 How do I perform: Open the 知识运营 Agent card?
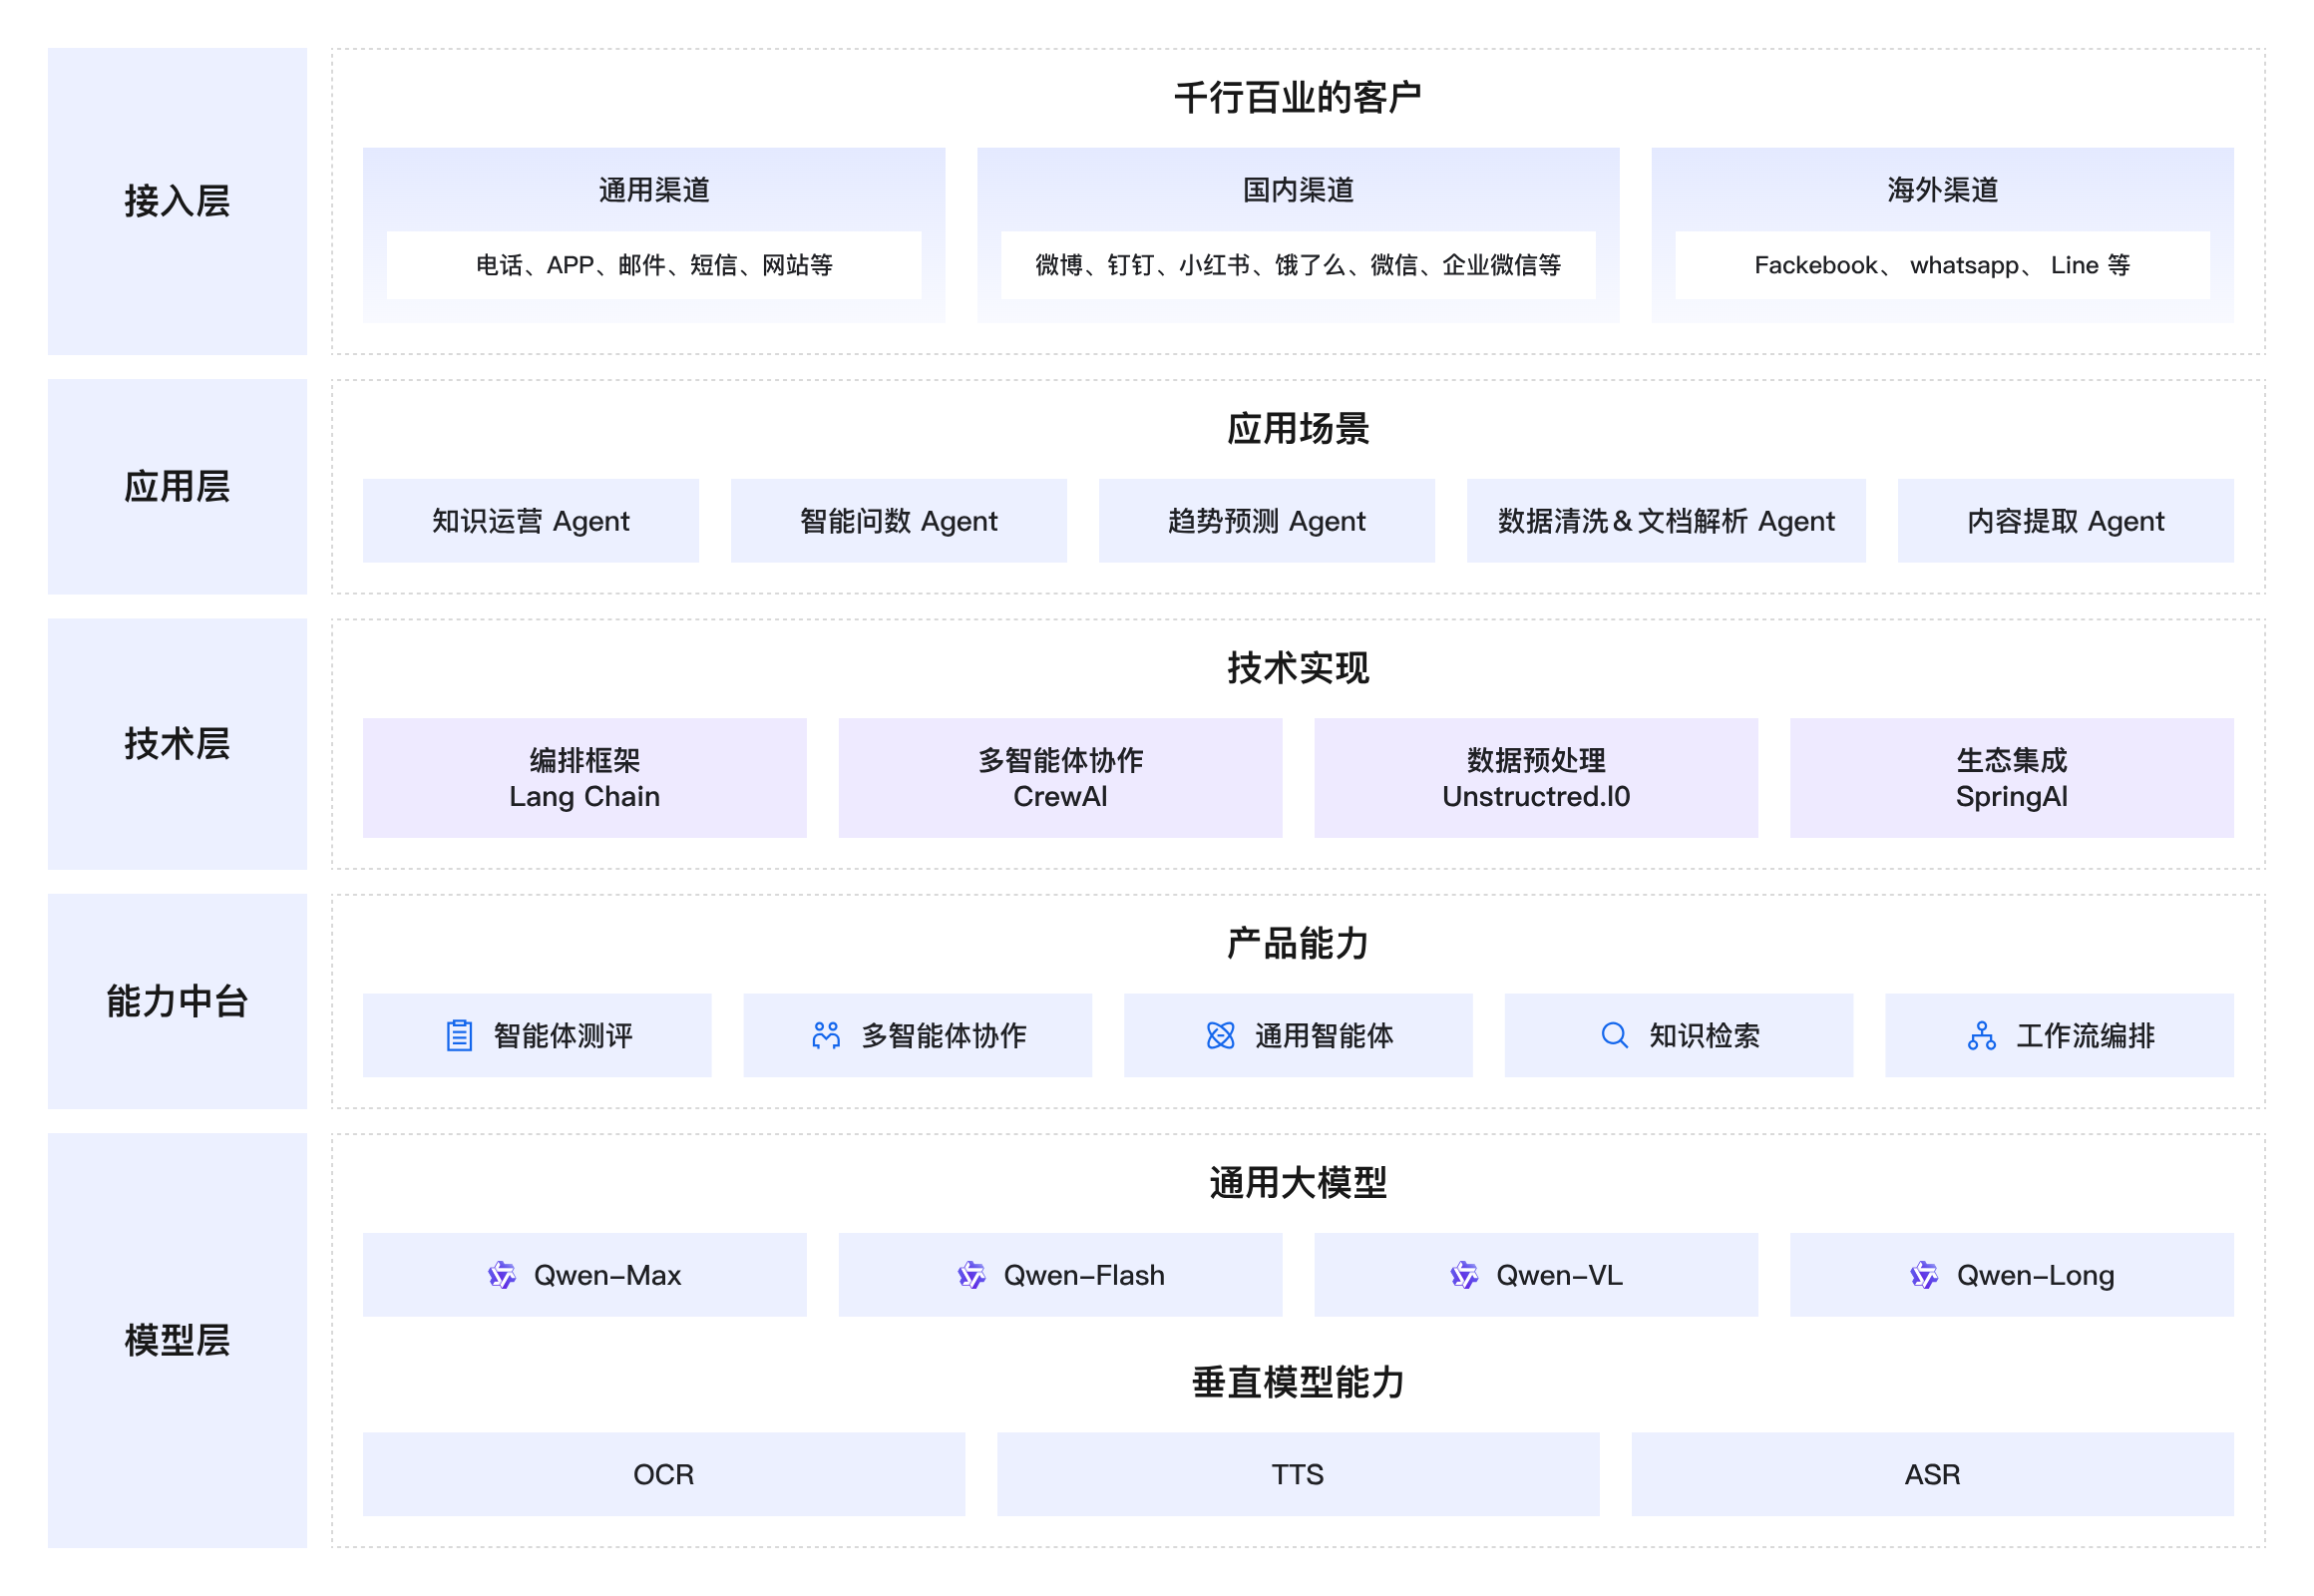coord(530,520)
